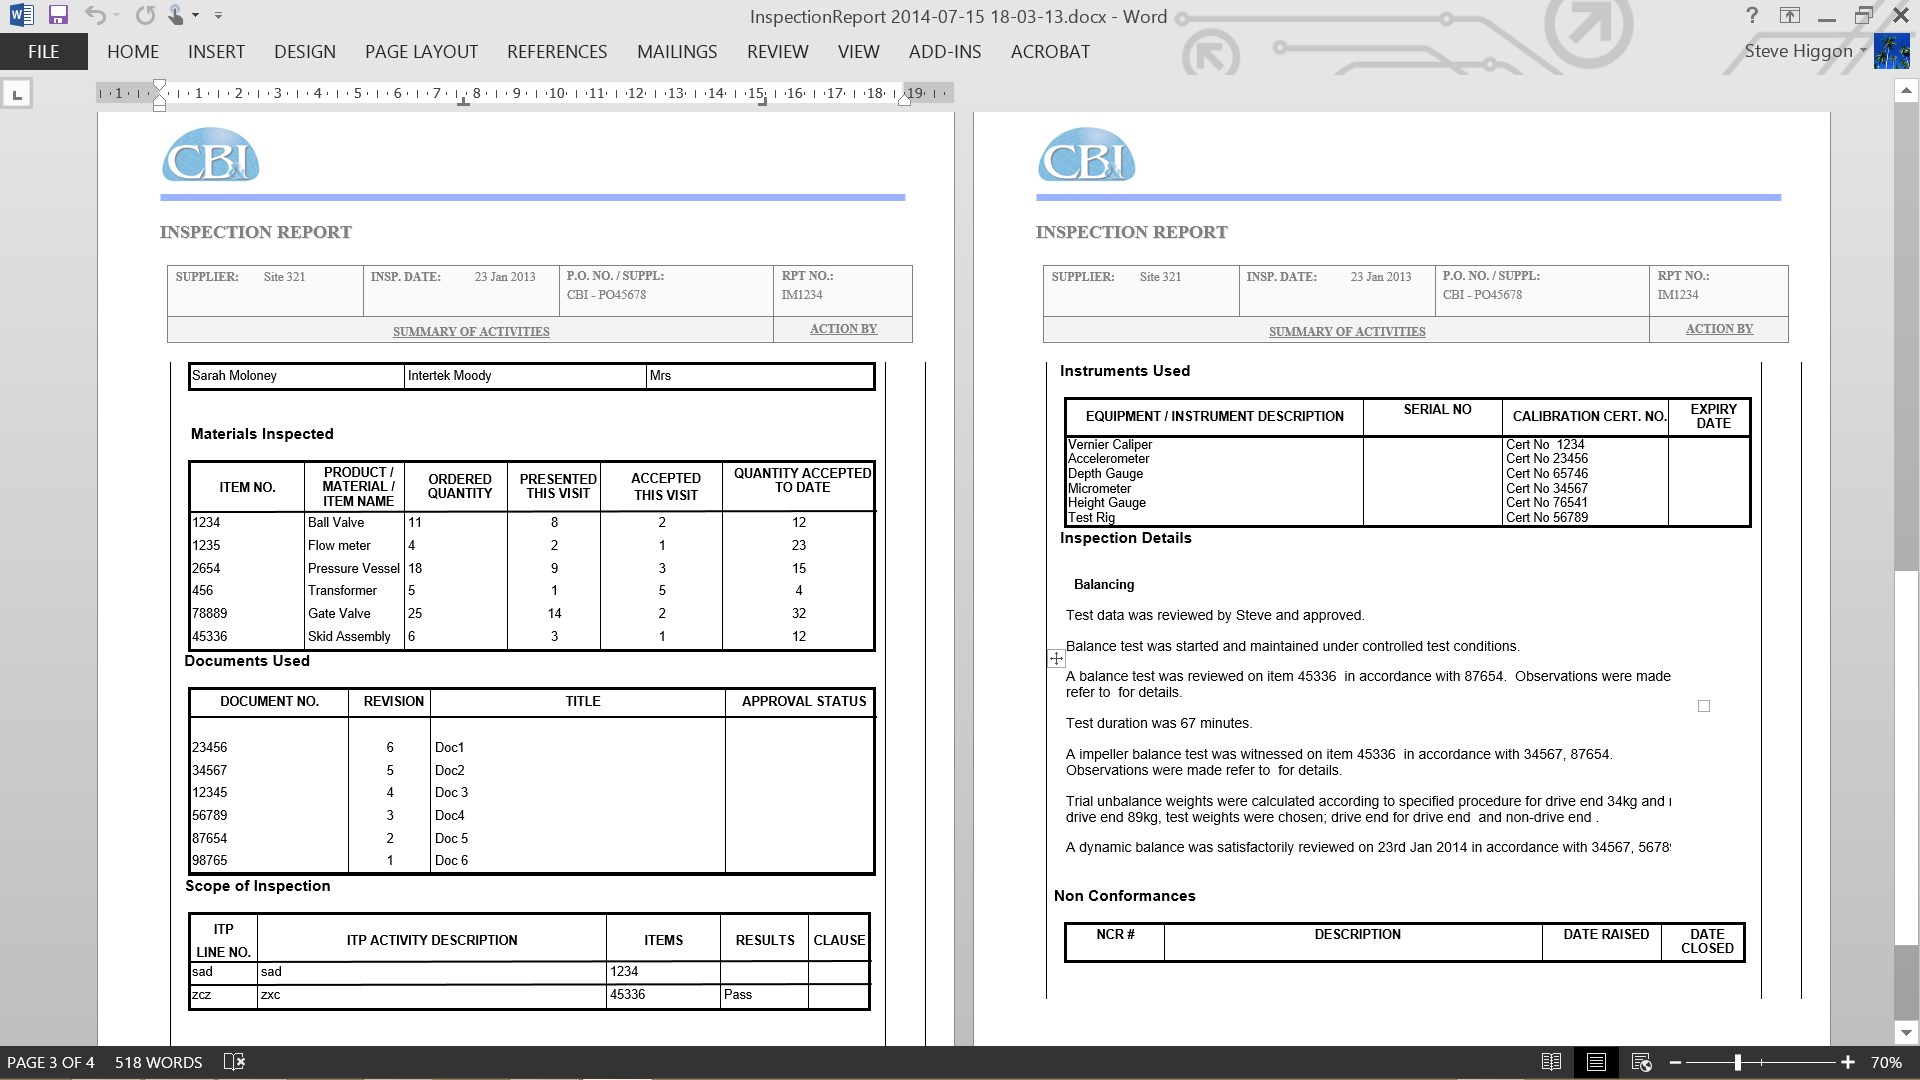Open the PAGE LAYOUT ribbon tab
The height and width of the screenshot is (1080, 1920).
tap(421, 52)
